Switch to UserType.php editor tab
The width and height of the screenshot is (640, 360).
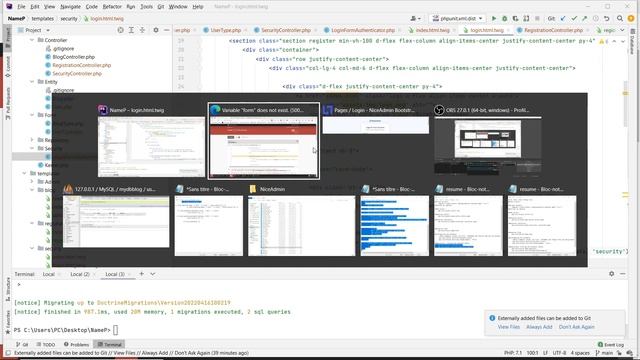[x=225, y=30]
